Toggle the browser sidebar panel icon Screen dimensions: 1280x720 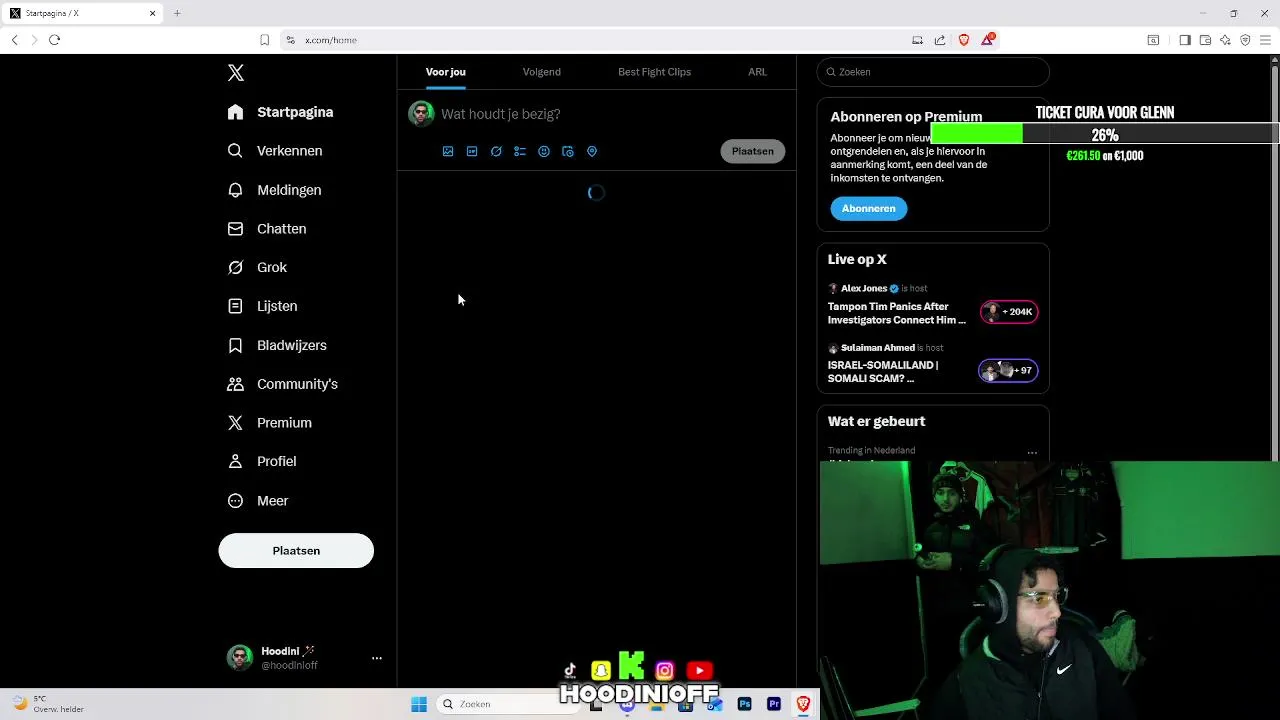pos(1185,40)
